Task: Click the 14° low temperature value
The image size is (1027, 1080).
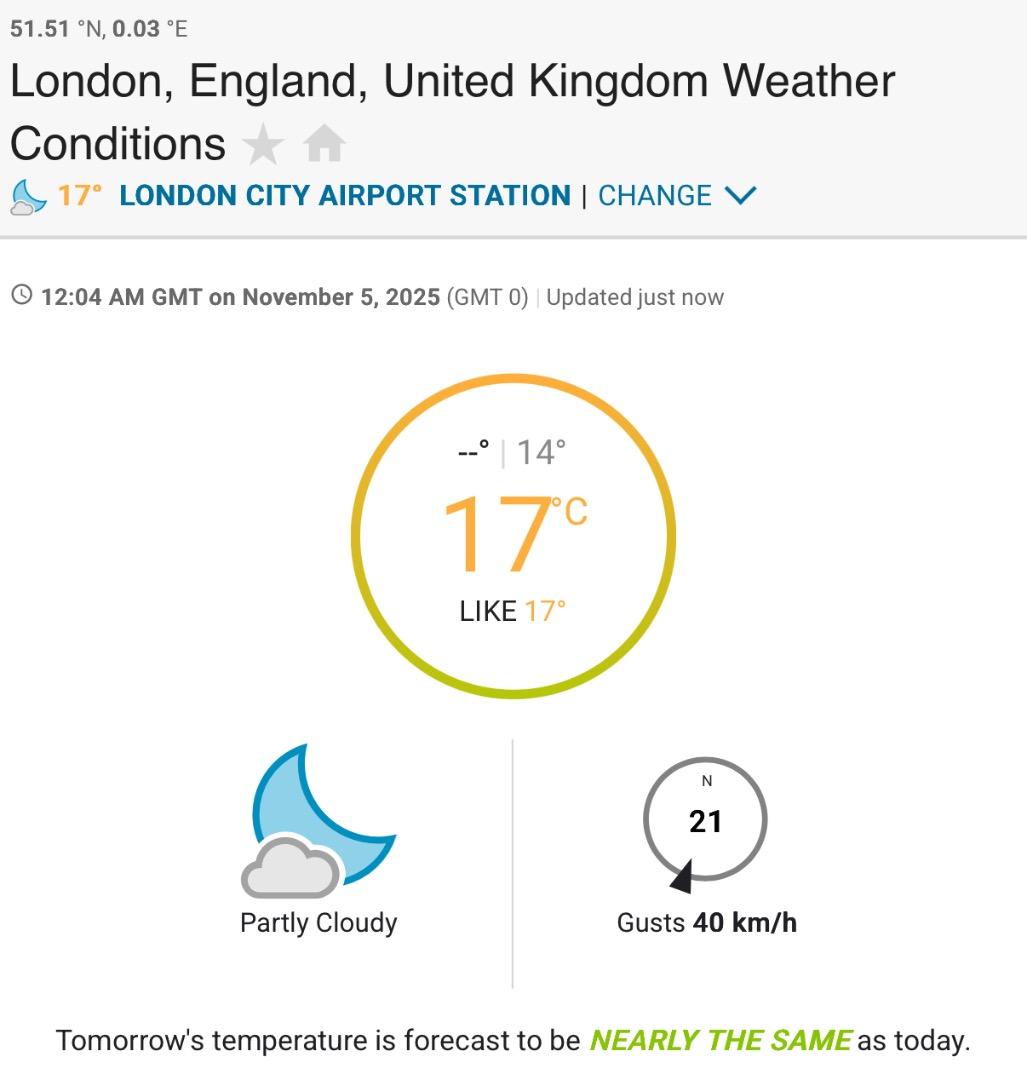Action: 541,452
